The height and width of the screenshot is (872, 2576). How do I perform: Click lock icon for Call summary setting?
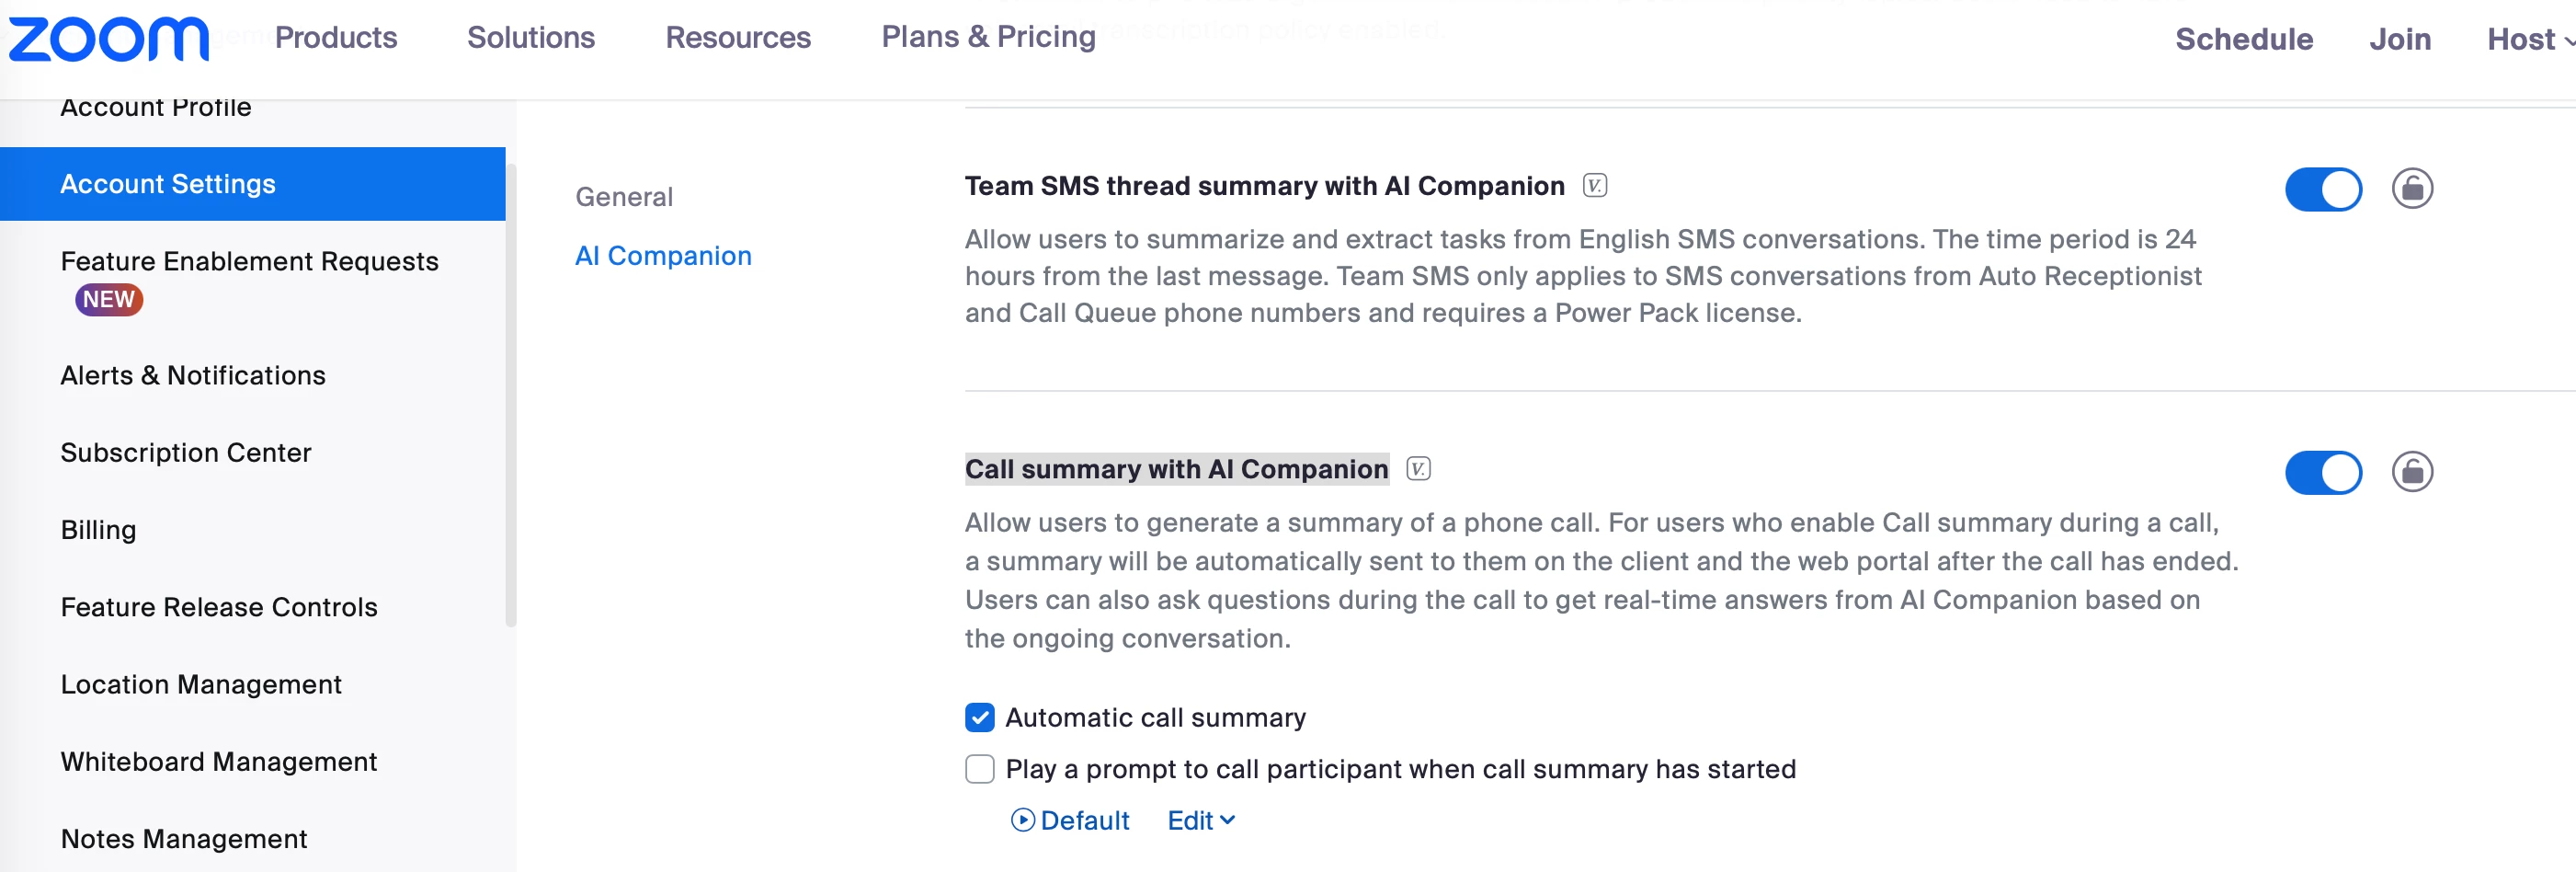2411,471
